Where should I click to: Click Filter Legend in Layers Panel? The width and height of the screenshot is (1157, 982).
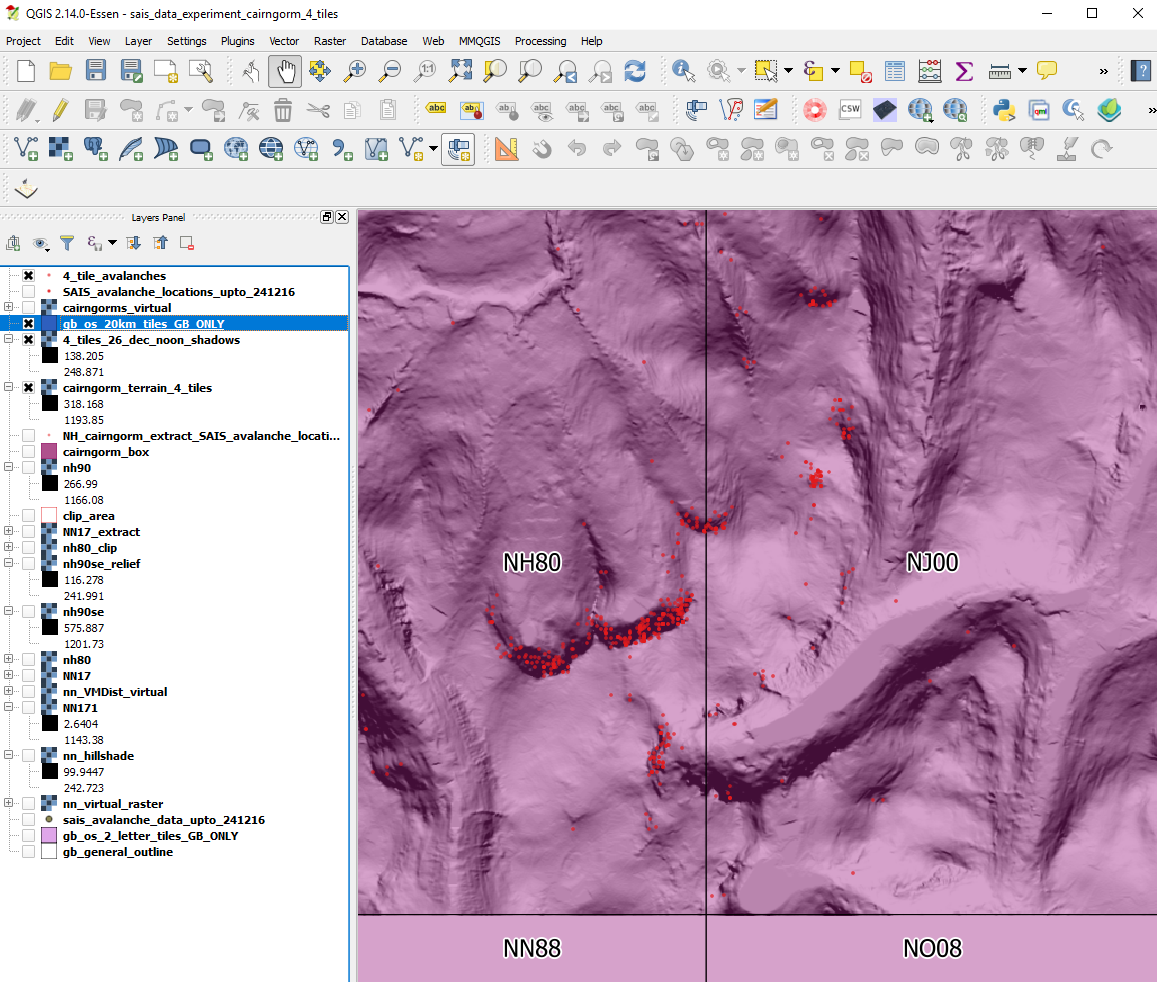(x=67, y=242)
